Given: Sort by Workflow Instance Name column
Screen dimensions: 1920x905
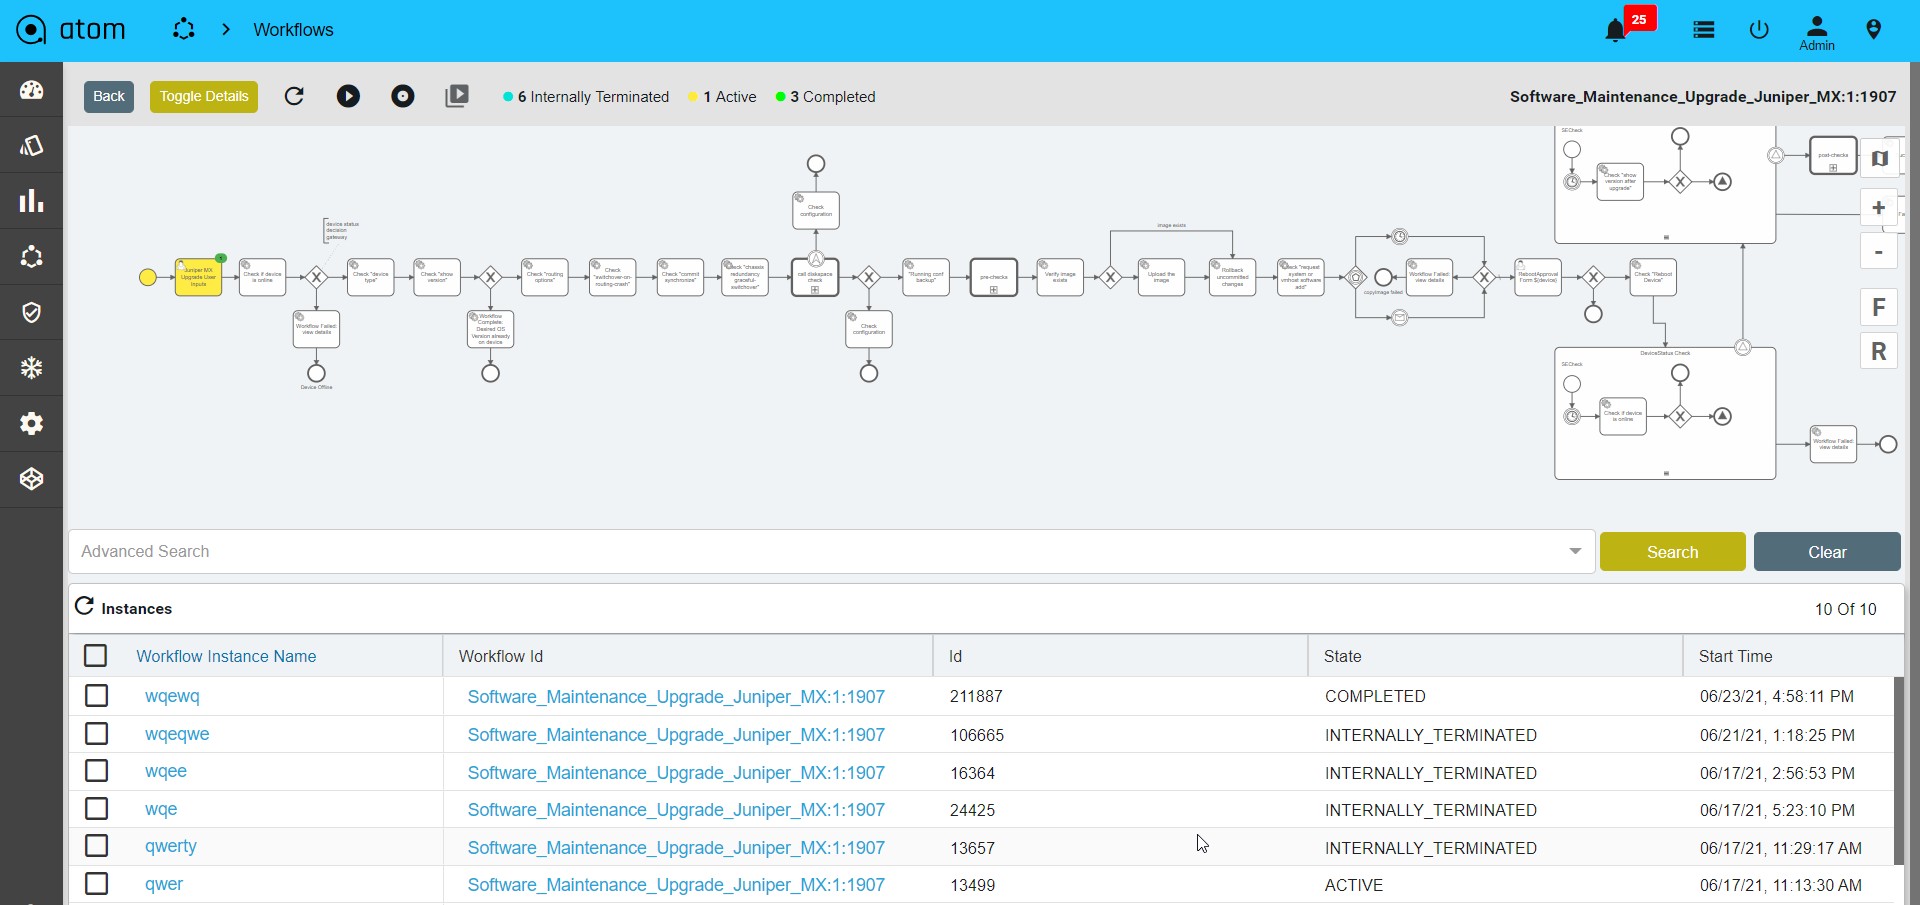Looking at the screenshot, I should pyautogui.click(x=226, y=656).
